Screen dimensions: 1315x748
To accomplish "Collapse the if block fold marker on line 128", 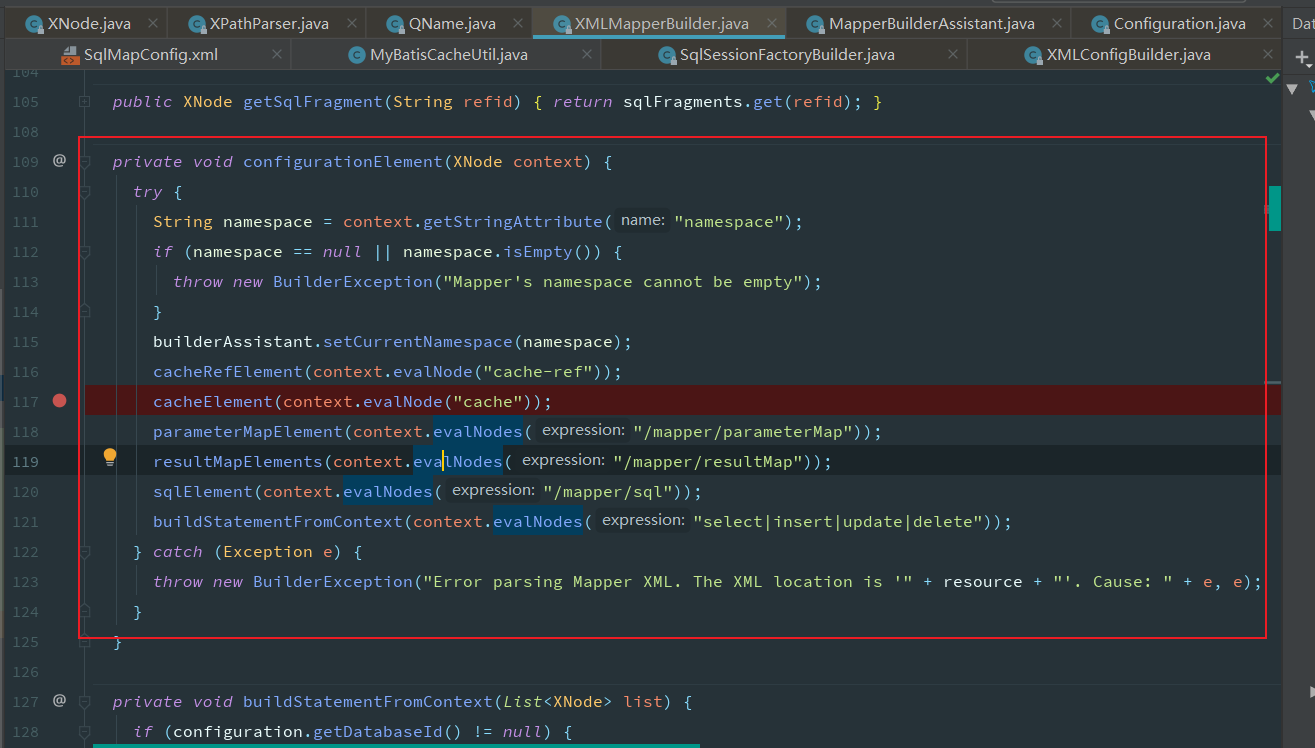I will pyautogui.click(x=85, y=732).
